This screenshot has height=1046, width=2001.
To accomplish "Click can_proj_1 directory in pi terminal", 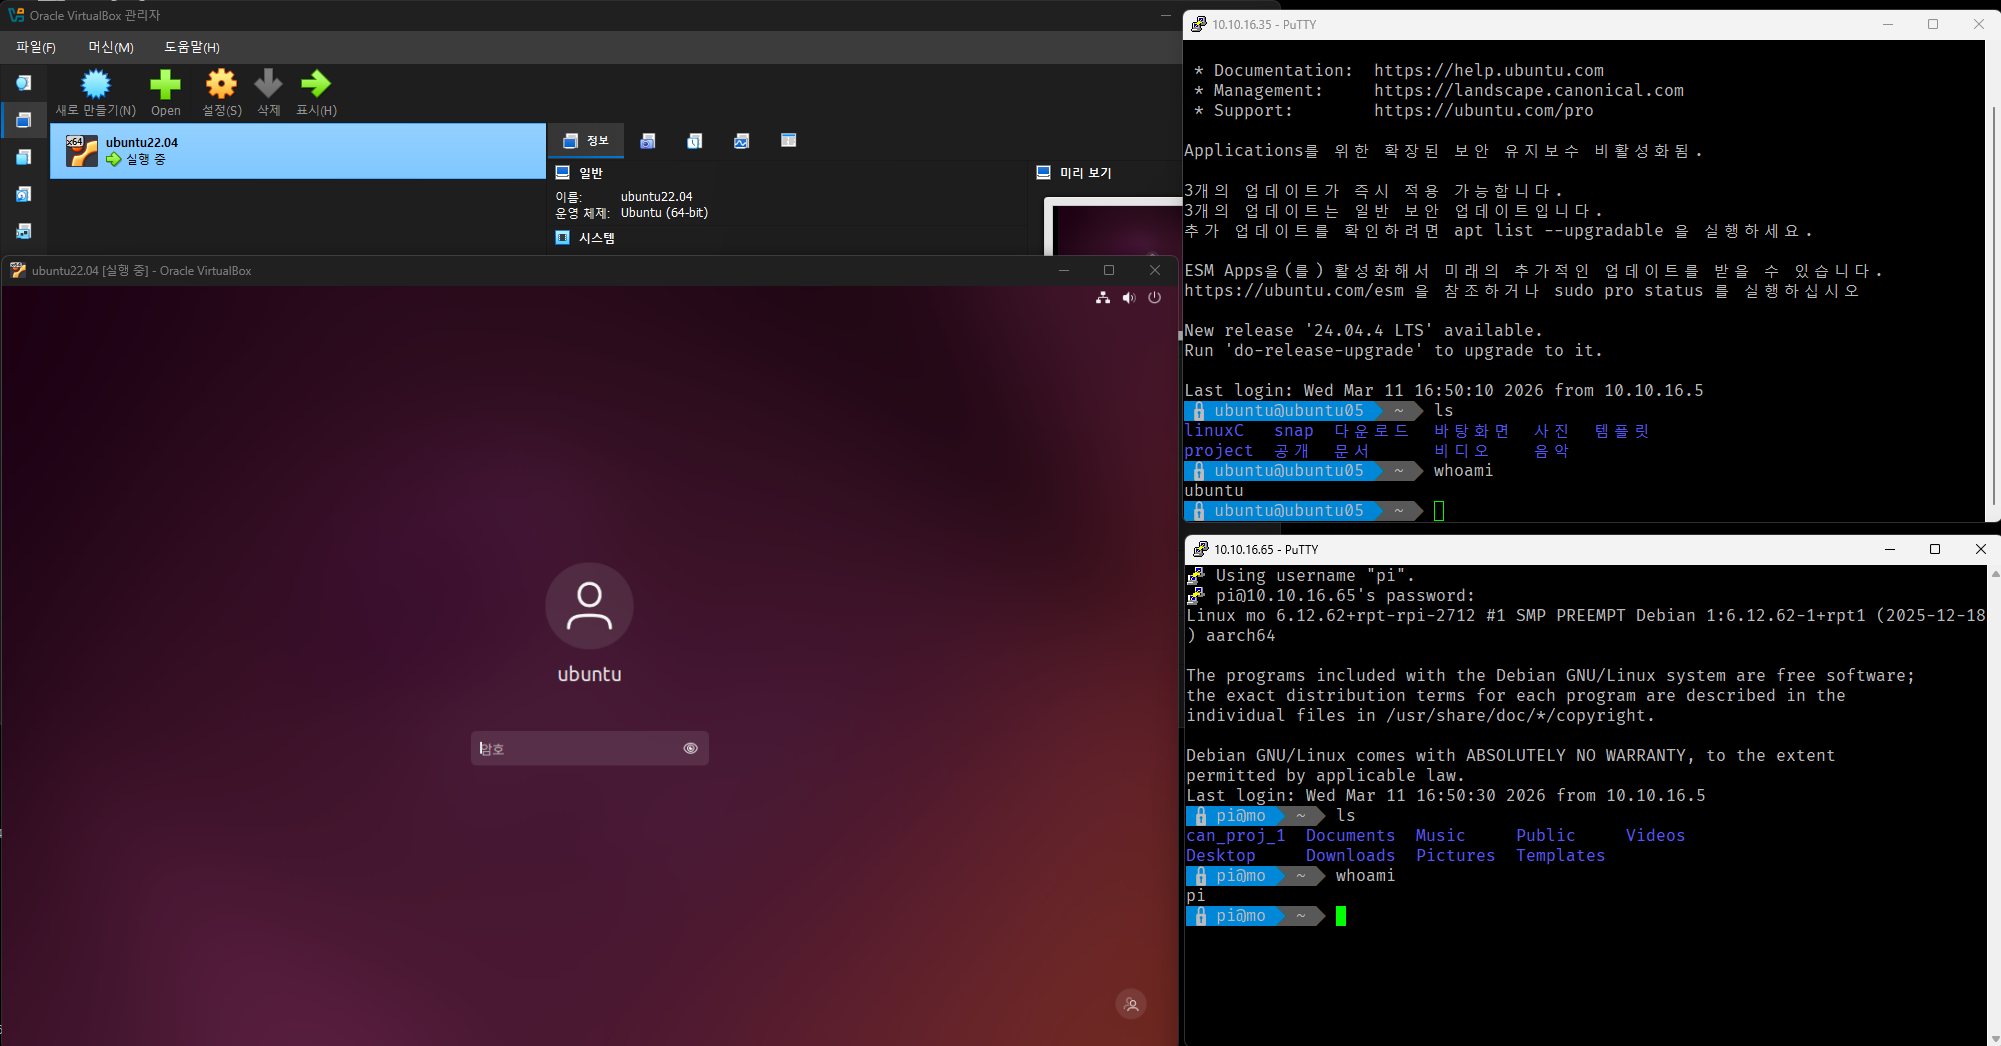I will pyautogui.click(x=1236, y=835).
